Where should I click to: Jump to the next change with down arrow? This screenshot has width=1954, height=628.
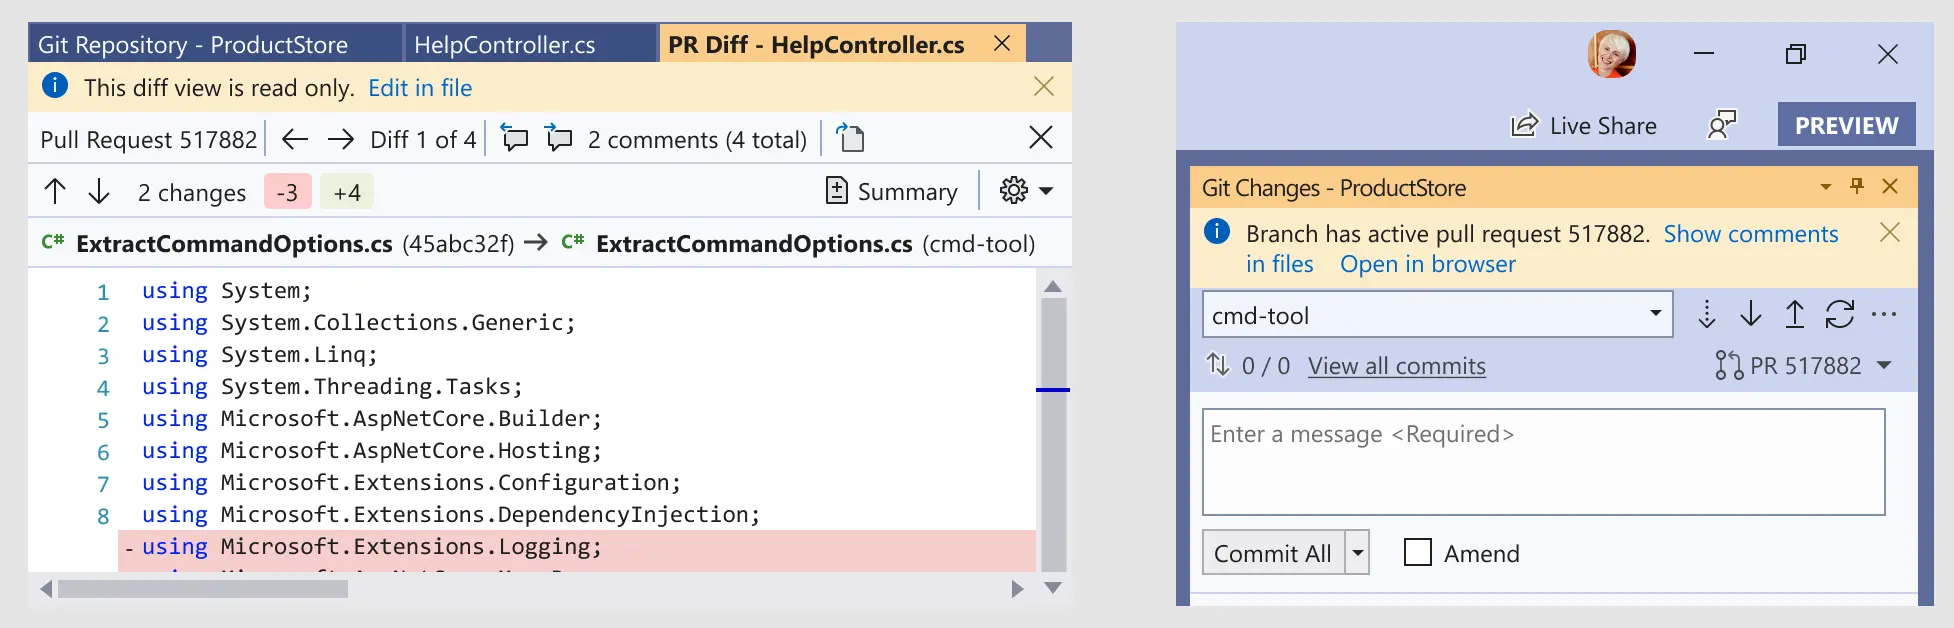(99, 191)
